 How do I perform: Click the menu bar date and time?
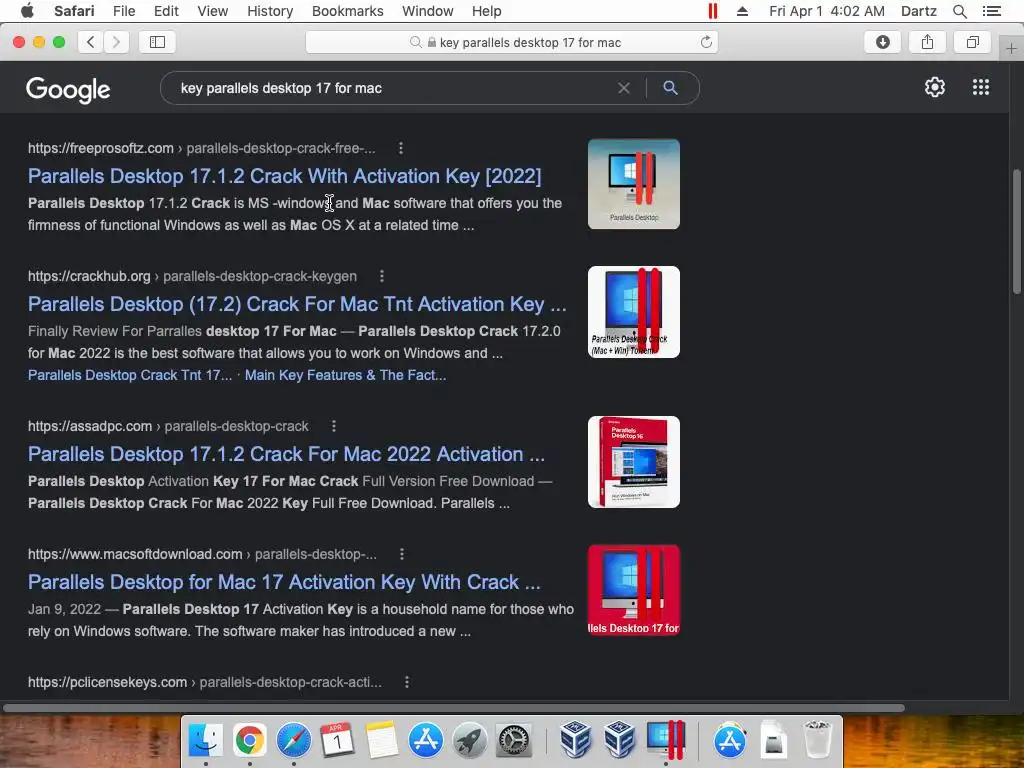827,11
